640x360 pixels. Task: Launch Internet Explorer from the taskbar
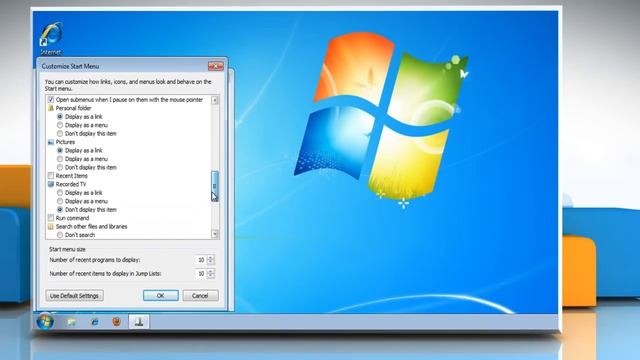point(94,322)
